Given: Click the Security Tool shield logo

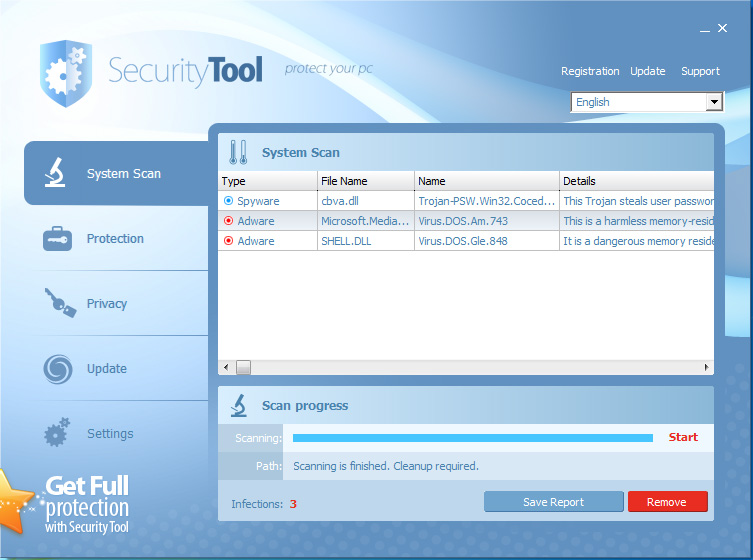Looking at the screenshot, I should tap(66, 73).
